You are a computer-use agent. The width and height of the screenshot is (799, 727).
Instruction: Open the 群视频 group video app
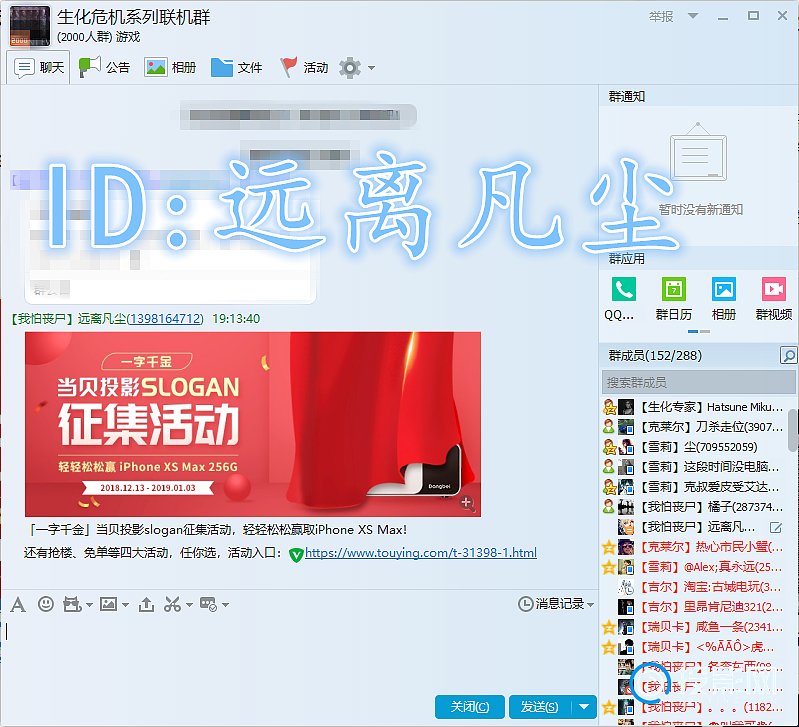[x=774, y=299]
